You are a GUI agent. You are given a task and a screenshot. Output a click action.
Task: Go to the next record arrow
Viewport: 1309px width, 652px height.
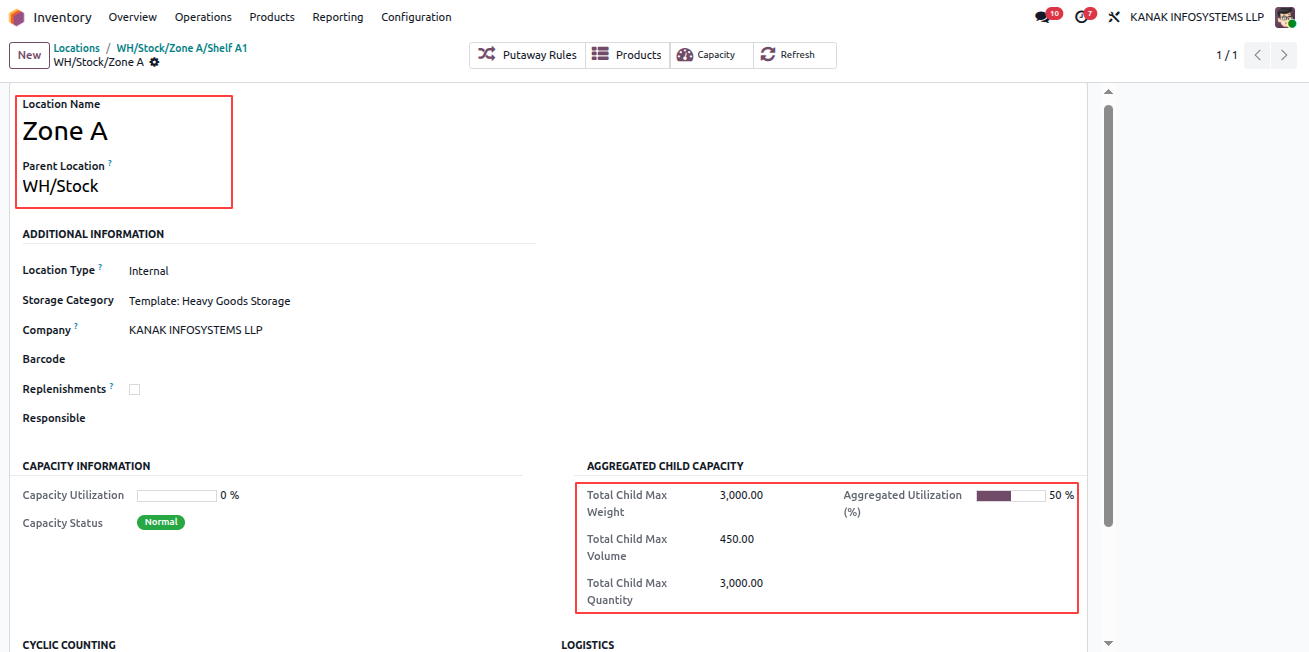tap(1284, 55)
